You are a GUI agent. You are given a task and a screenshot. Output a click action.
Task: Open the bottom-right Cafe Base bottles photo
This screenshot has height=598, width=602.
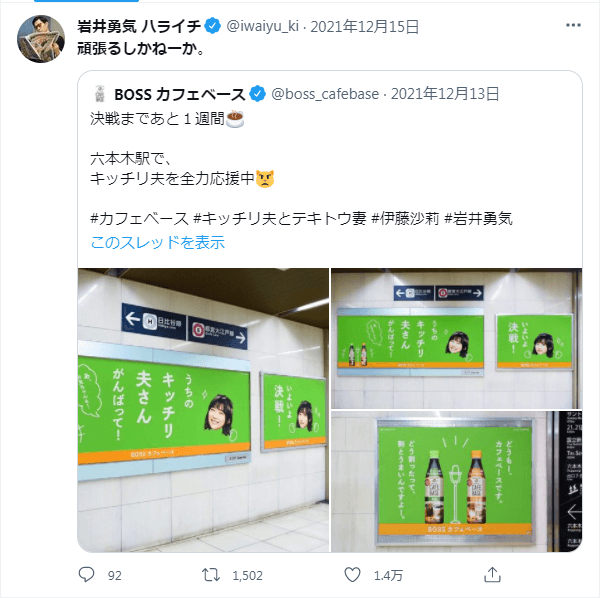point(456,481)
